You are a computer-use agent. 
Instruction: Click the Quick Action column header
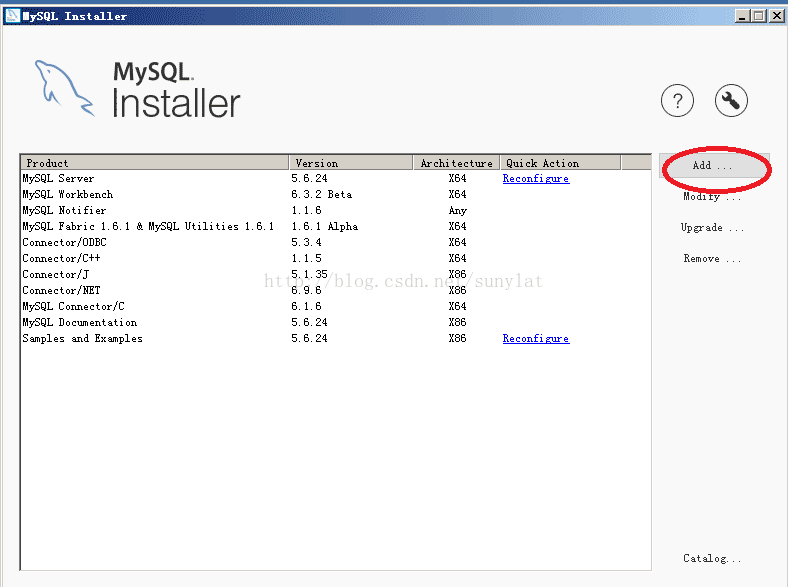tap(560, 163)
